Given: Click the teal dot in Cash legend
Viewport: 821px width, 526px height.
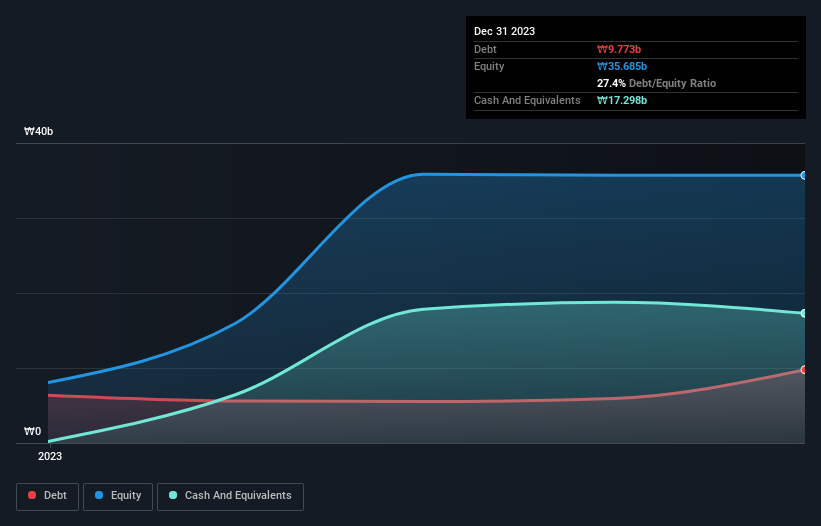Looking at the screenshot, I should 173,495.
